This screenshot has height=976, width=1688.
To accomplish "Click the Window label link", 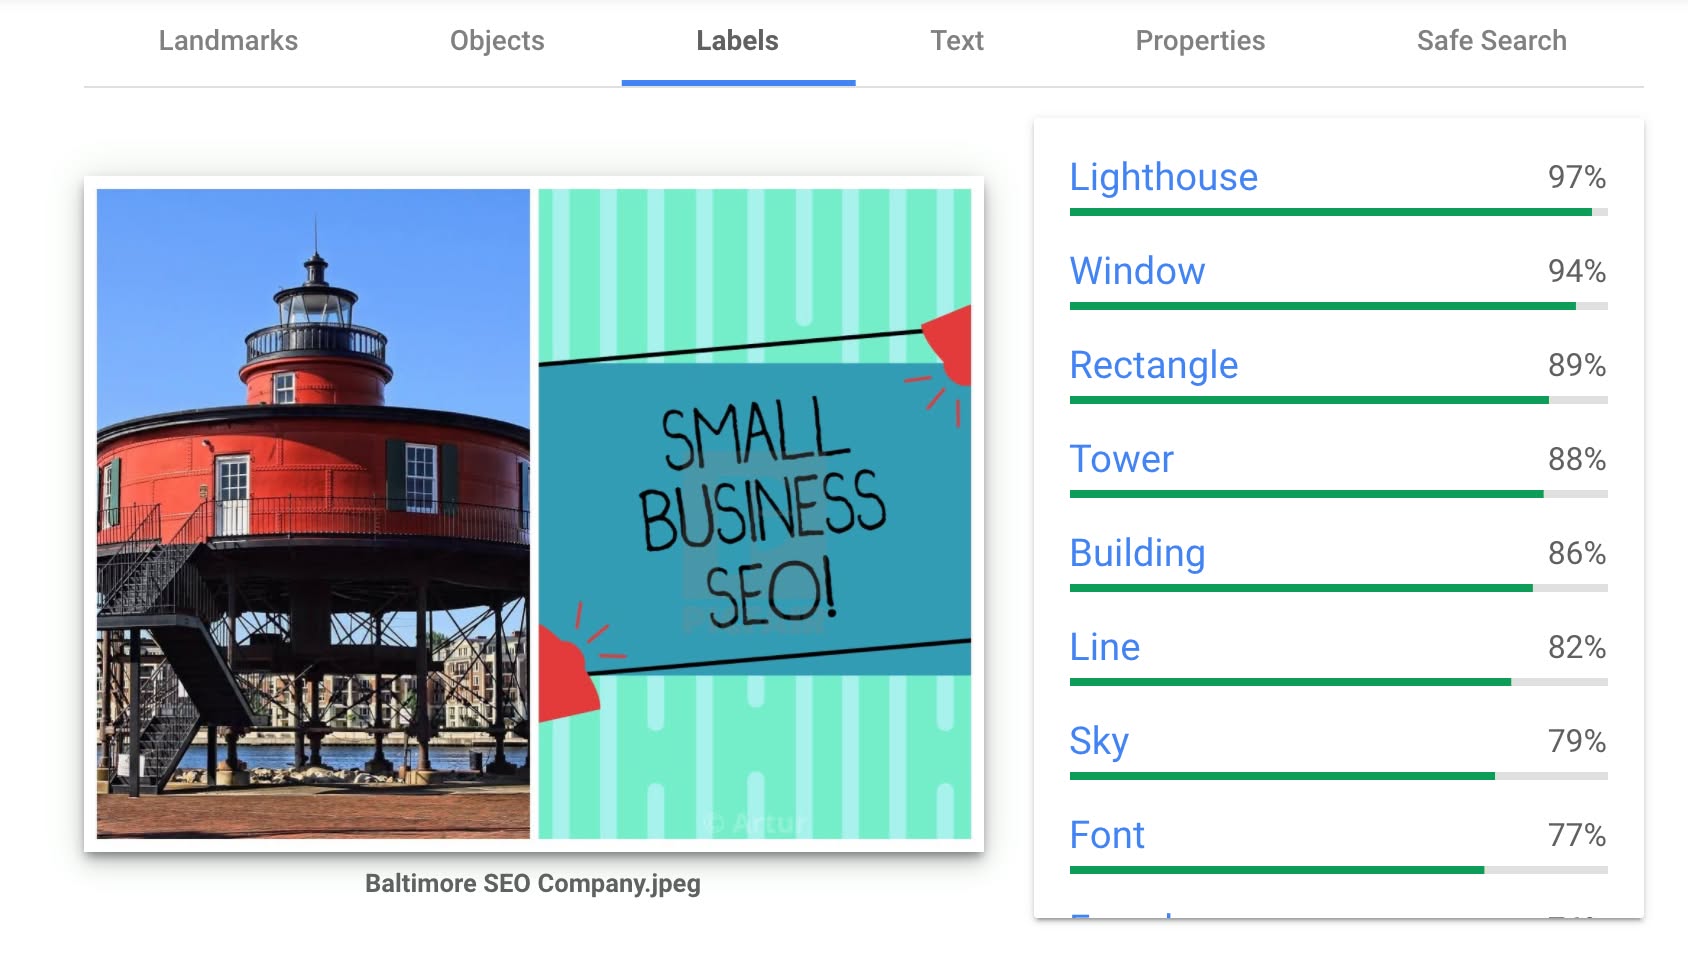I will pyautogui.click(x=1137, y=271).
